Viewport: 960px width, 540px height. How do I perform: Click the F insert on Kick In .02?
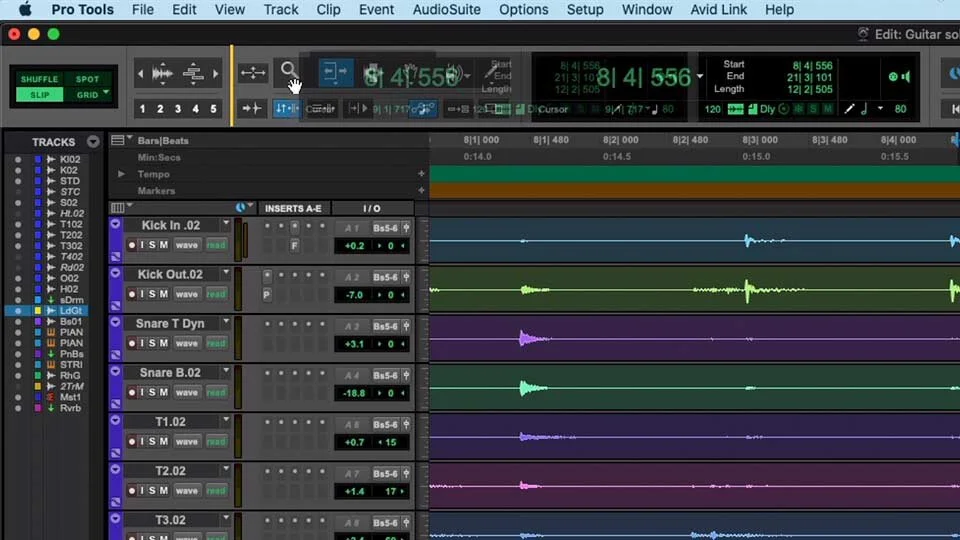pyautogui.click(x=294, y=246)
